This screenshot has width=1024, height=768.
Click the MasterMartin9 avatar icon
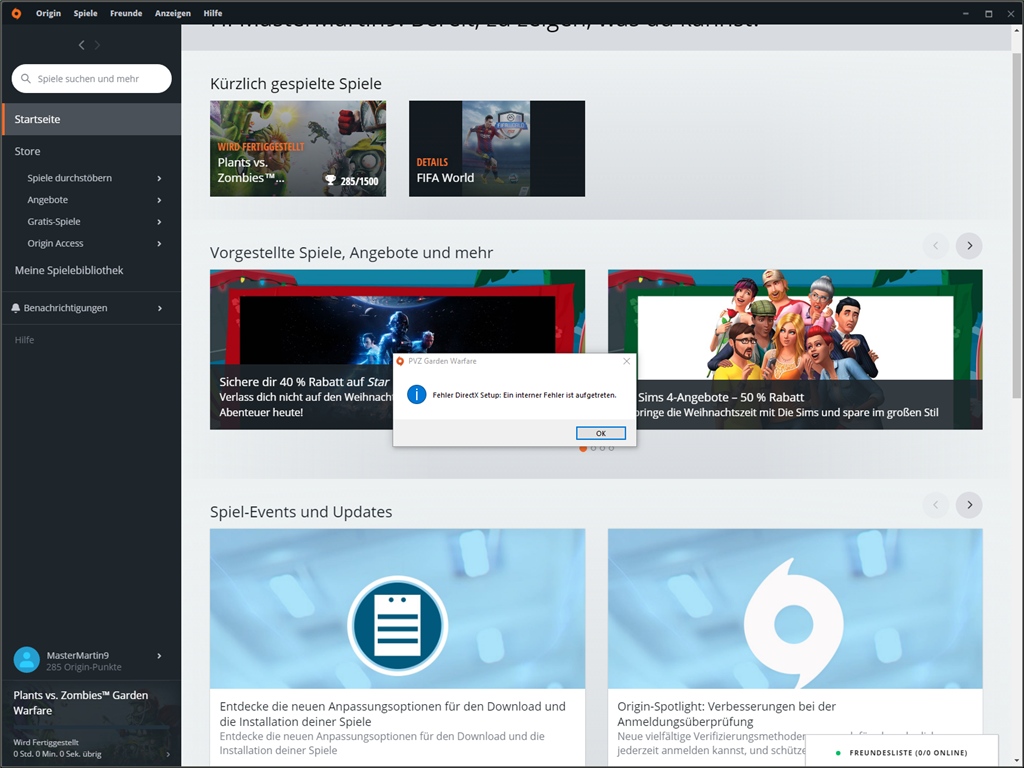[x=27, y=660]
